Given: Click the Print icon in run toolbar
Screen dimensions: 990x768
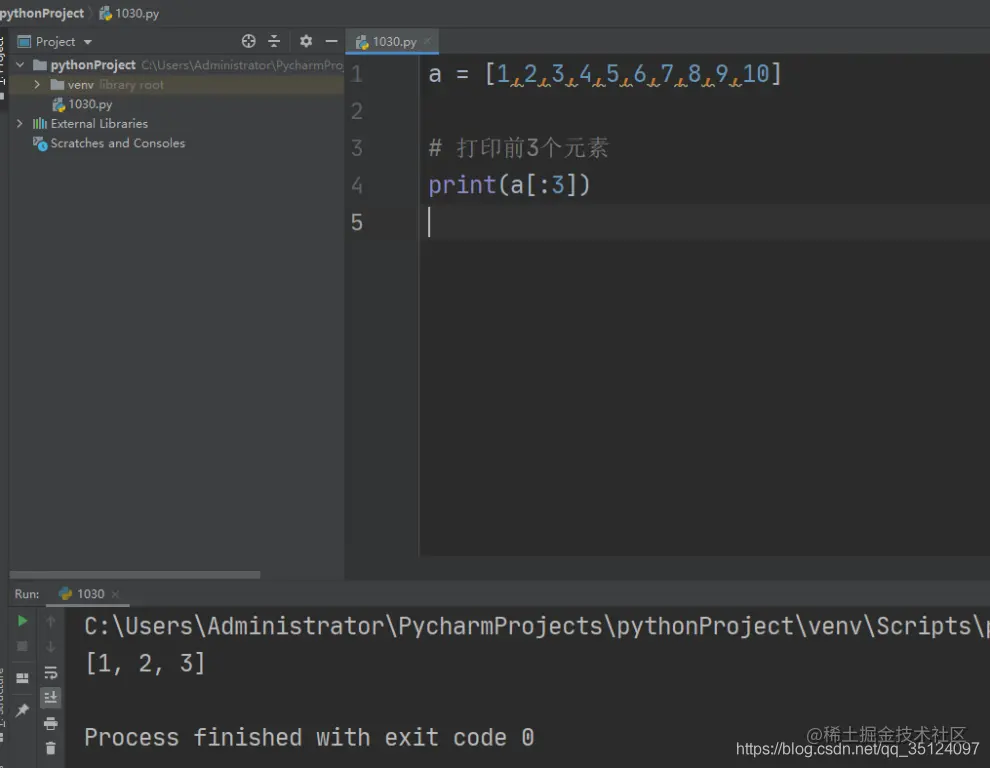Looking at the screenshot, I should tap(51, 723).
